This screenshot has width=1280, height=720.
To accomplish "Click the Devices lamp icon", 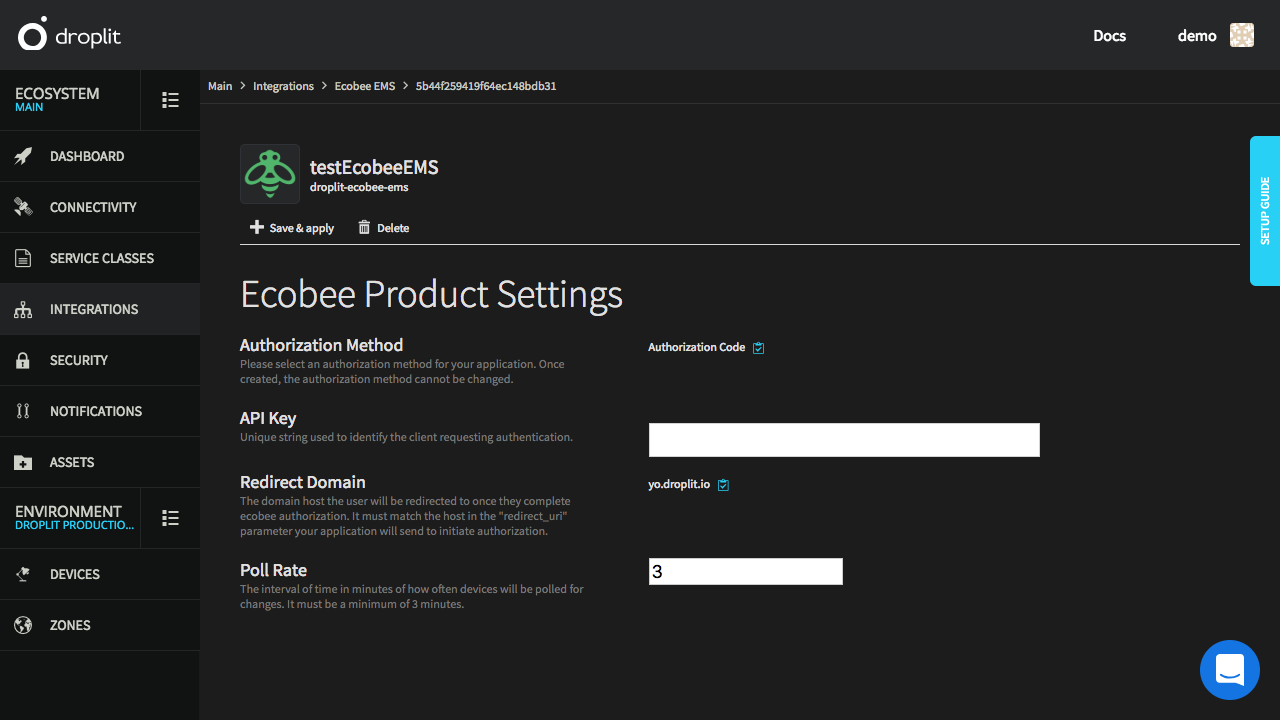I will [x=23, y=574].
